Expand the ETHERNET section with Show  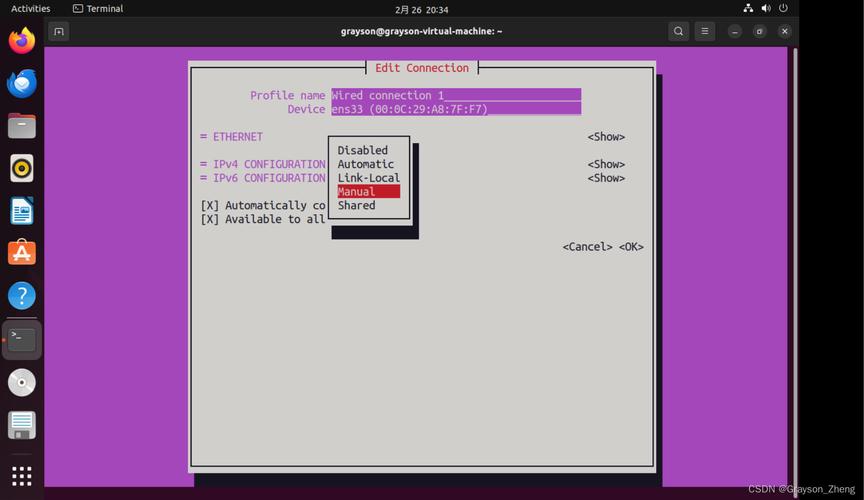click(606, 137)
